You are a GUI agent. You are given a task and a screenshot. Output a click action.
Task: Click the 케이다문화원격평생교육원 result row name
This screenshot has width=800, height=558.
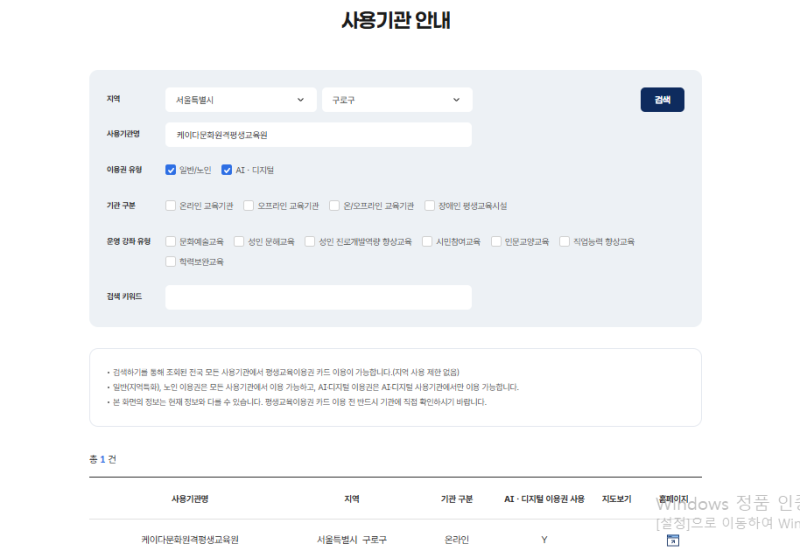[x=190, y=540]
